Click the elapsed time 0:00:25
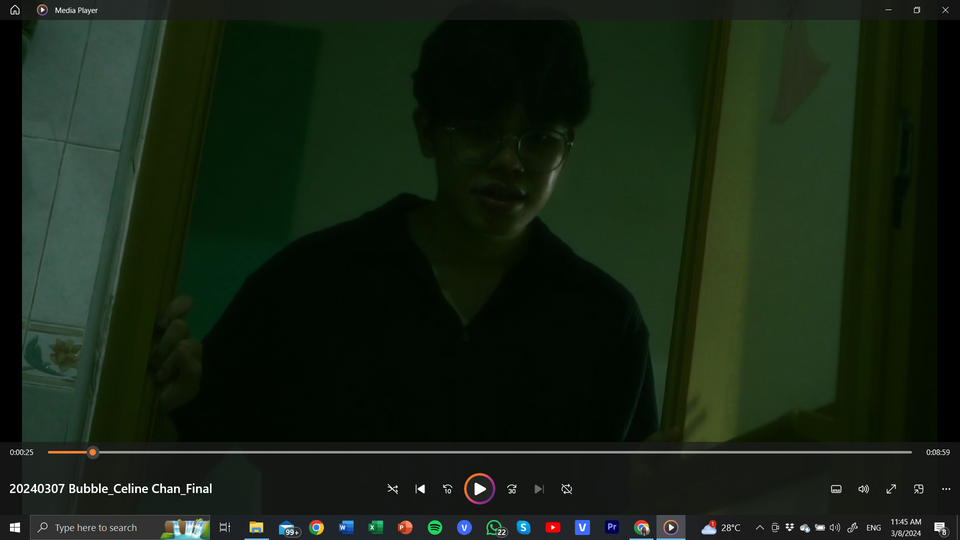The width and height of the screenshot is (960, 540). (x=21, y=452)
